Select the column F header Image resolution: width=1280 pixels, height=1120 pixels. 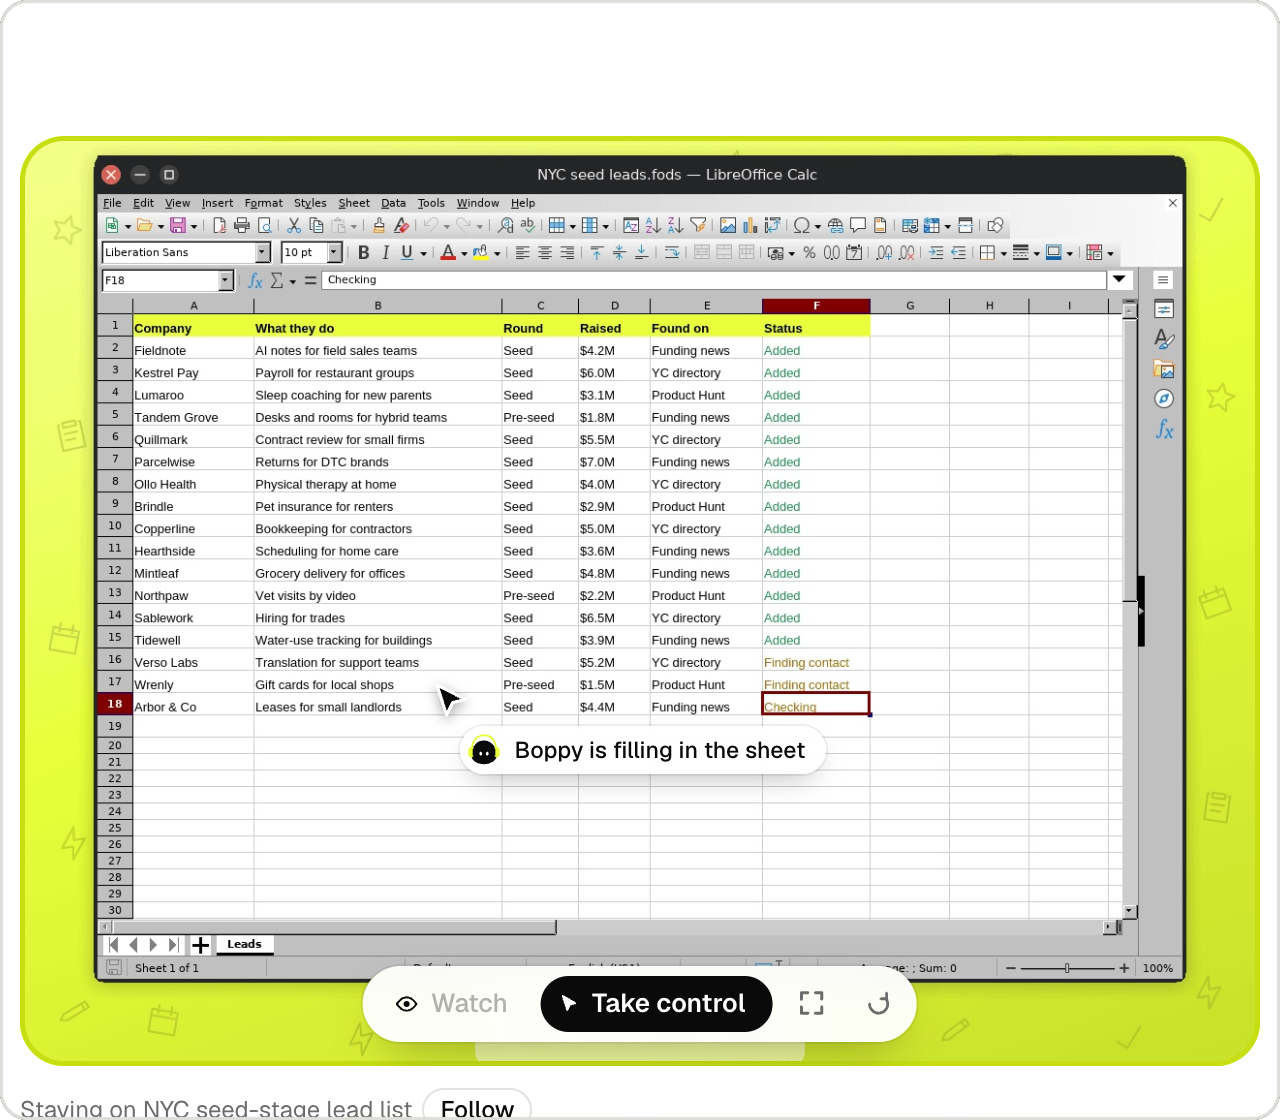click(x=816, y=306)
